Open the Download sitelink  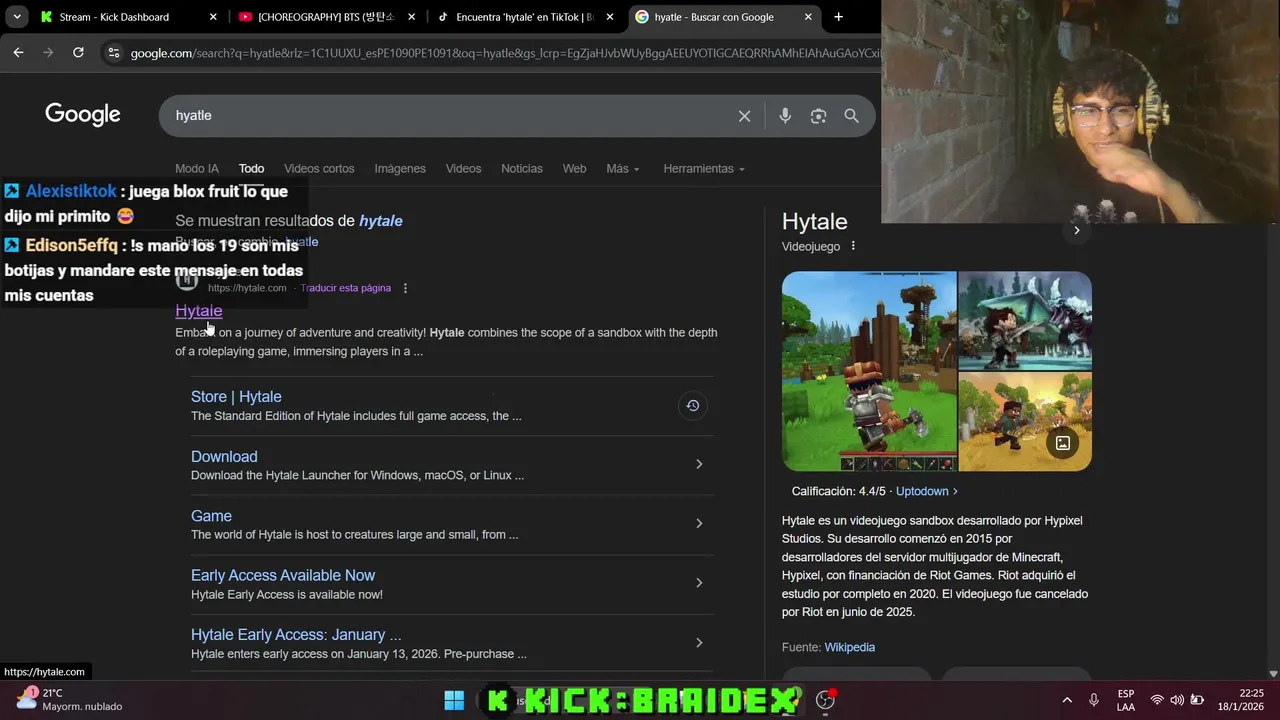[x=224, y=457]
